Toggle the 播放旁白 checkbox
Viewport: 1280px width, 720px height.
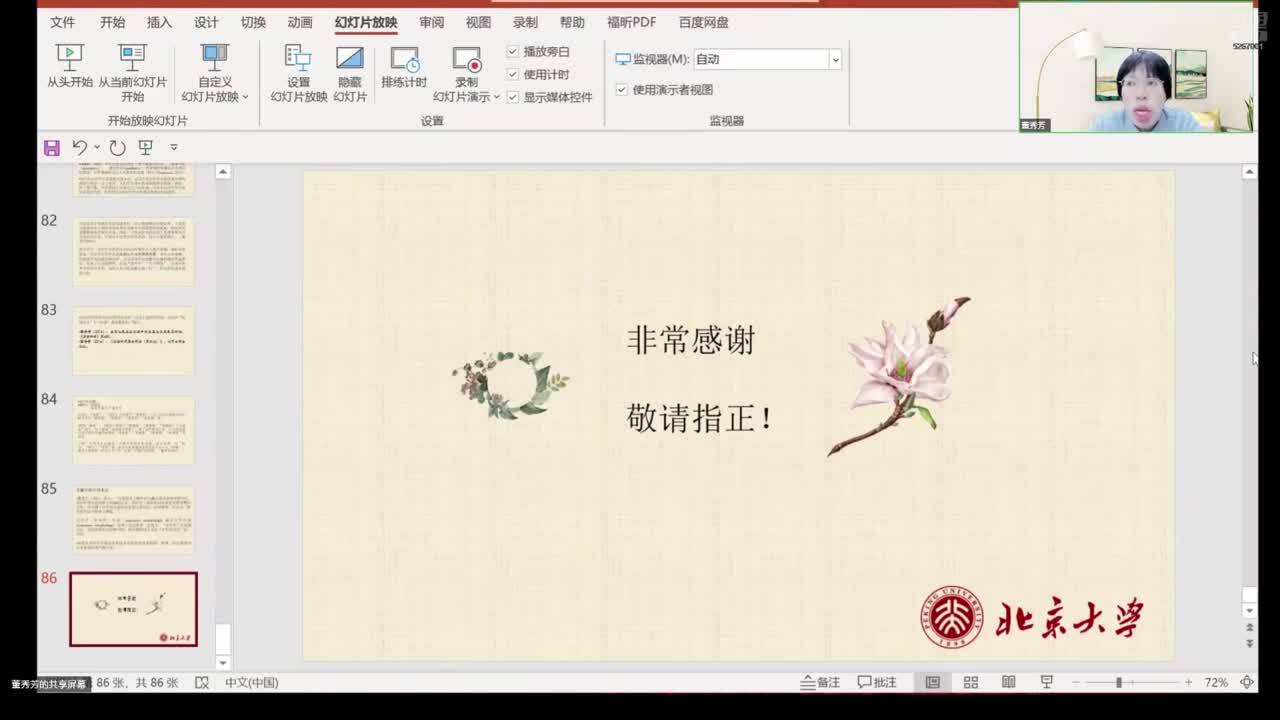click(x=513, y=52)
